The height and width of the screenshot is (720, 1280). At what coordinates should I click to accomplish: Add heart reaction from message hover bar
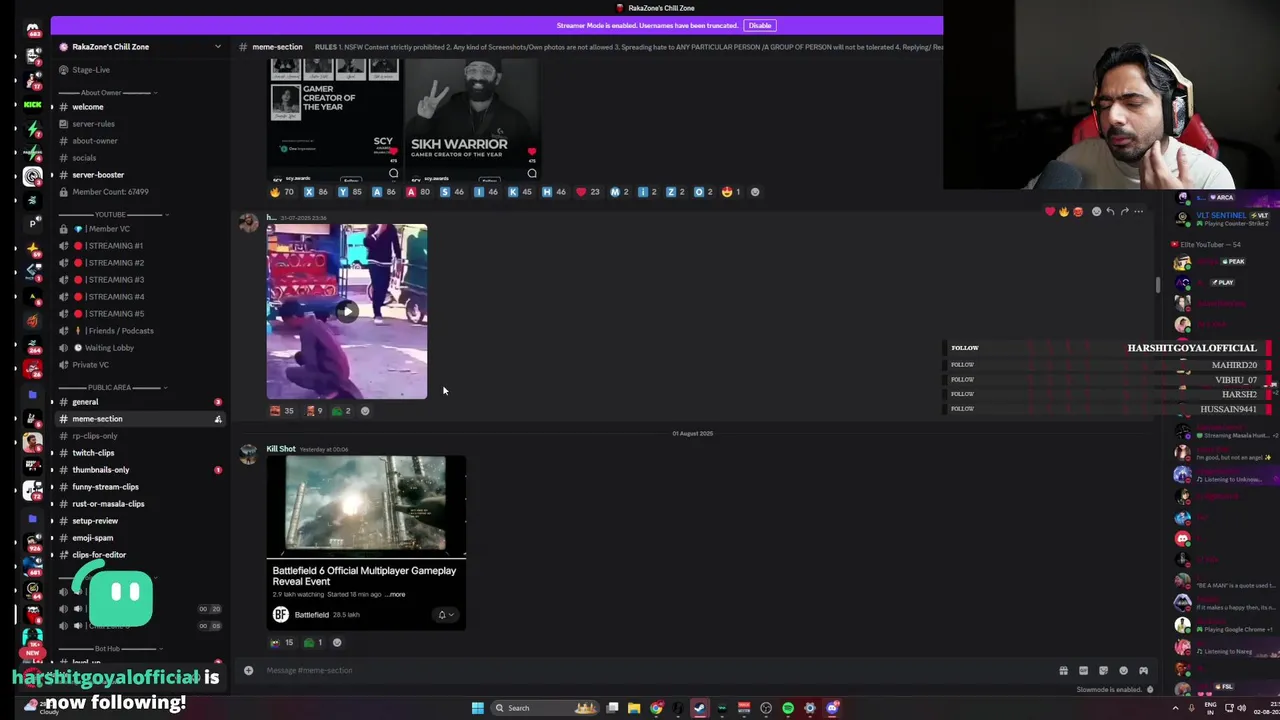pos(1049,211)
